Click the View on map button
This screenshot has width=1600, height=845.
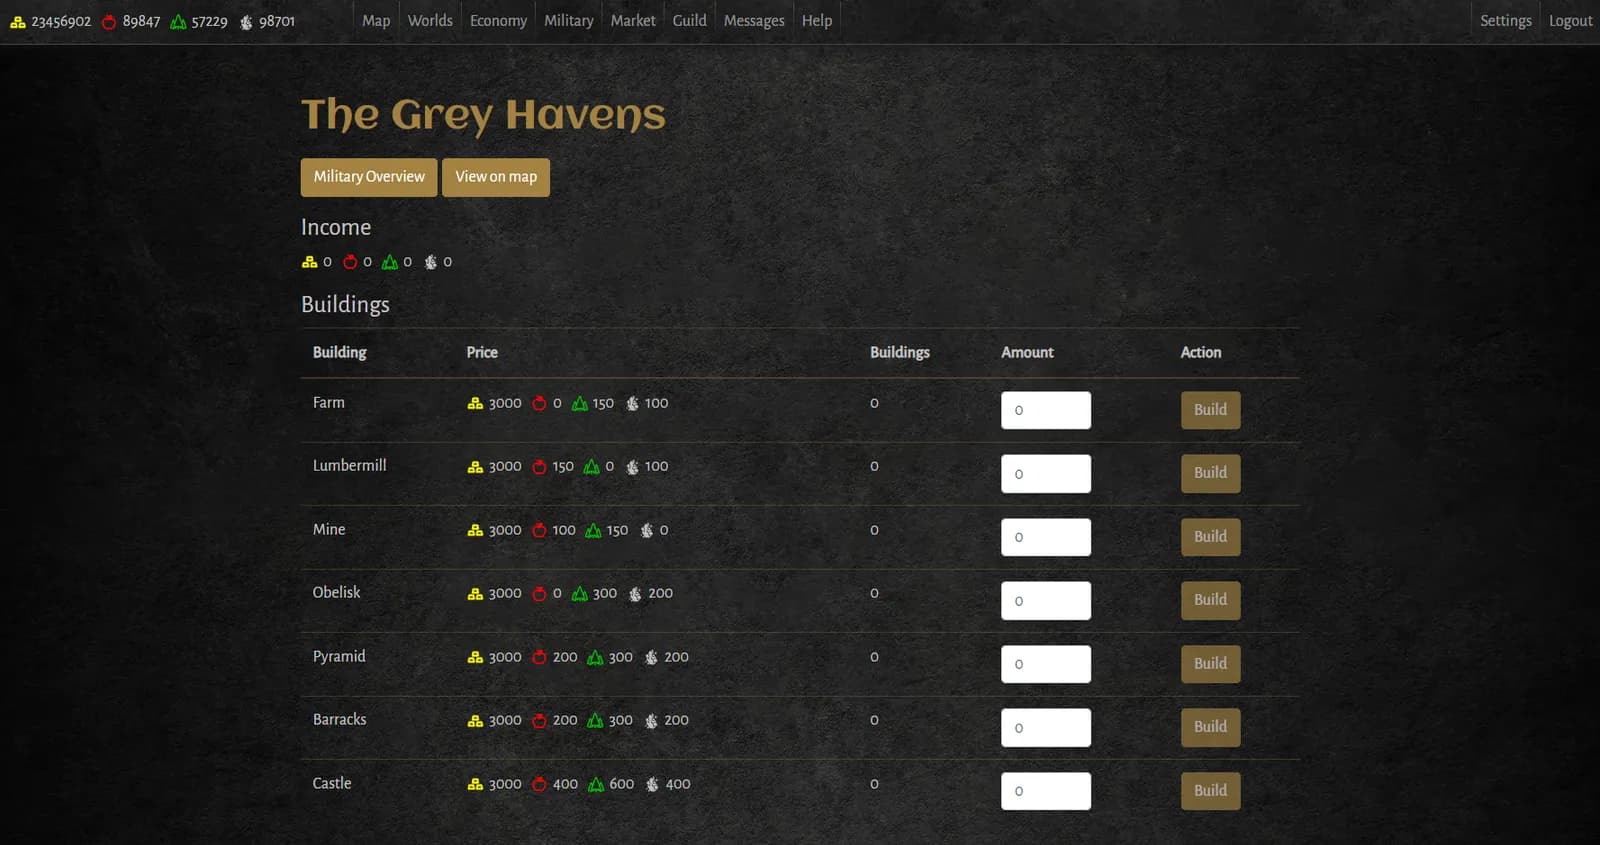(x=496, y=177)
